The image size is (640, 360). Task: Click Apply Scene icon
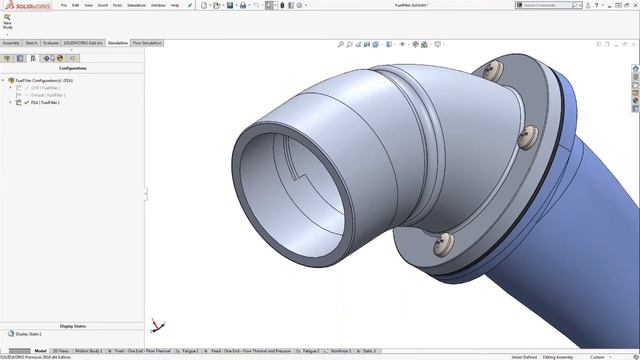(424, 44)
